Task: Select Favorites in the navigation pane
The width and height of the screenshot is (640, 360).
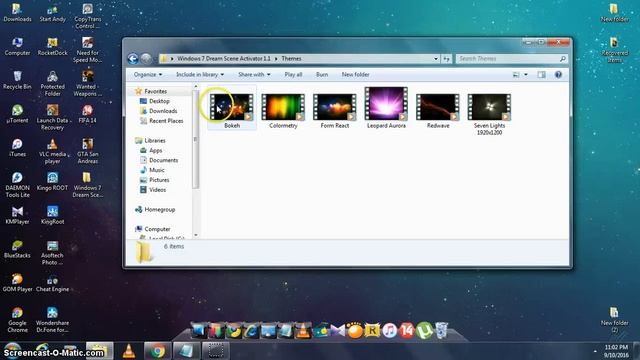Action: (x=155, y=91)
